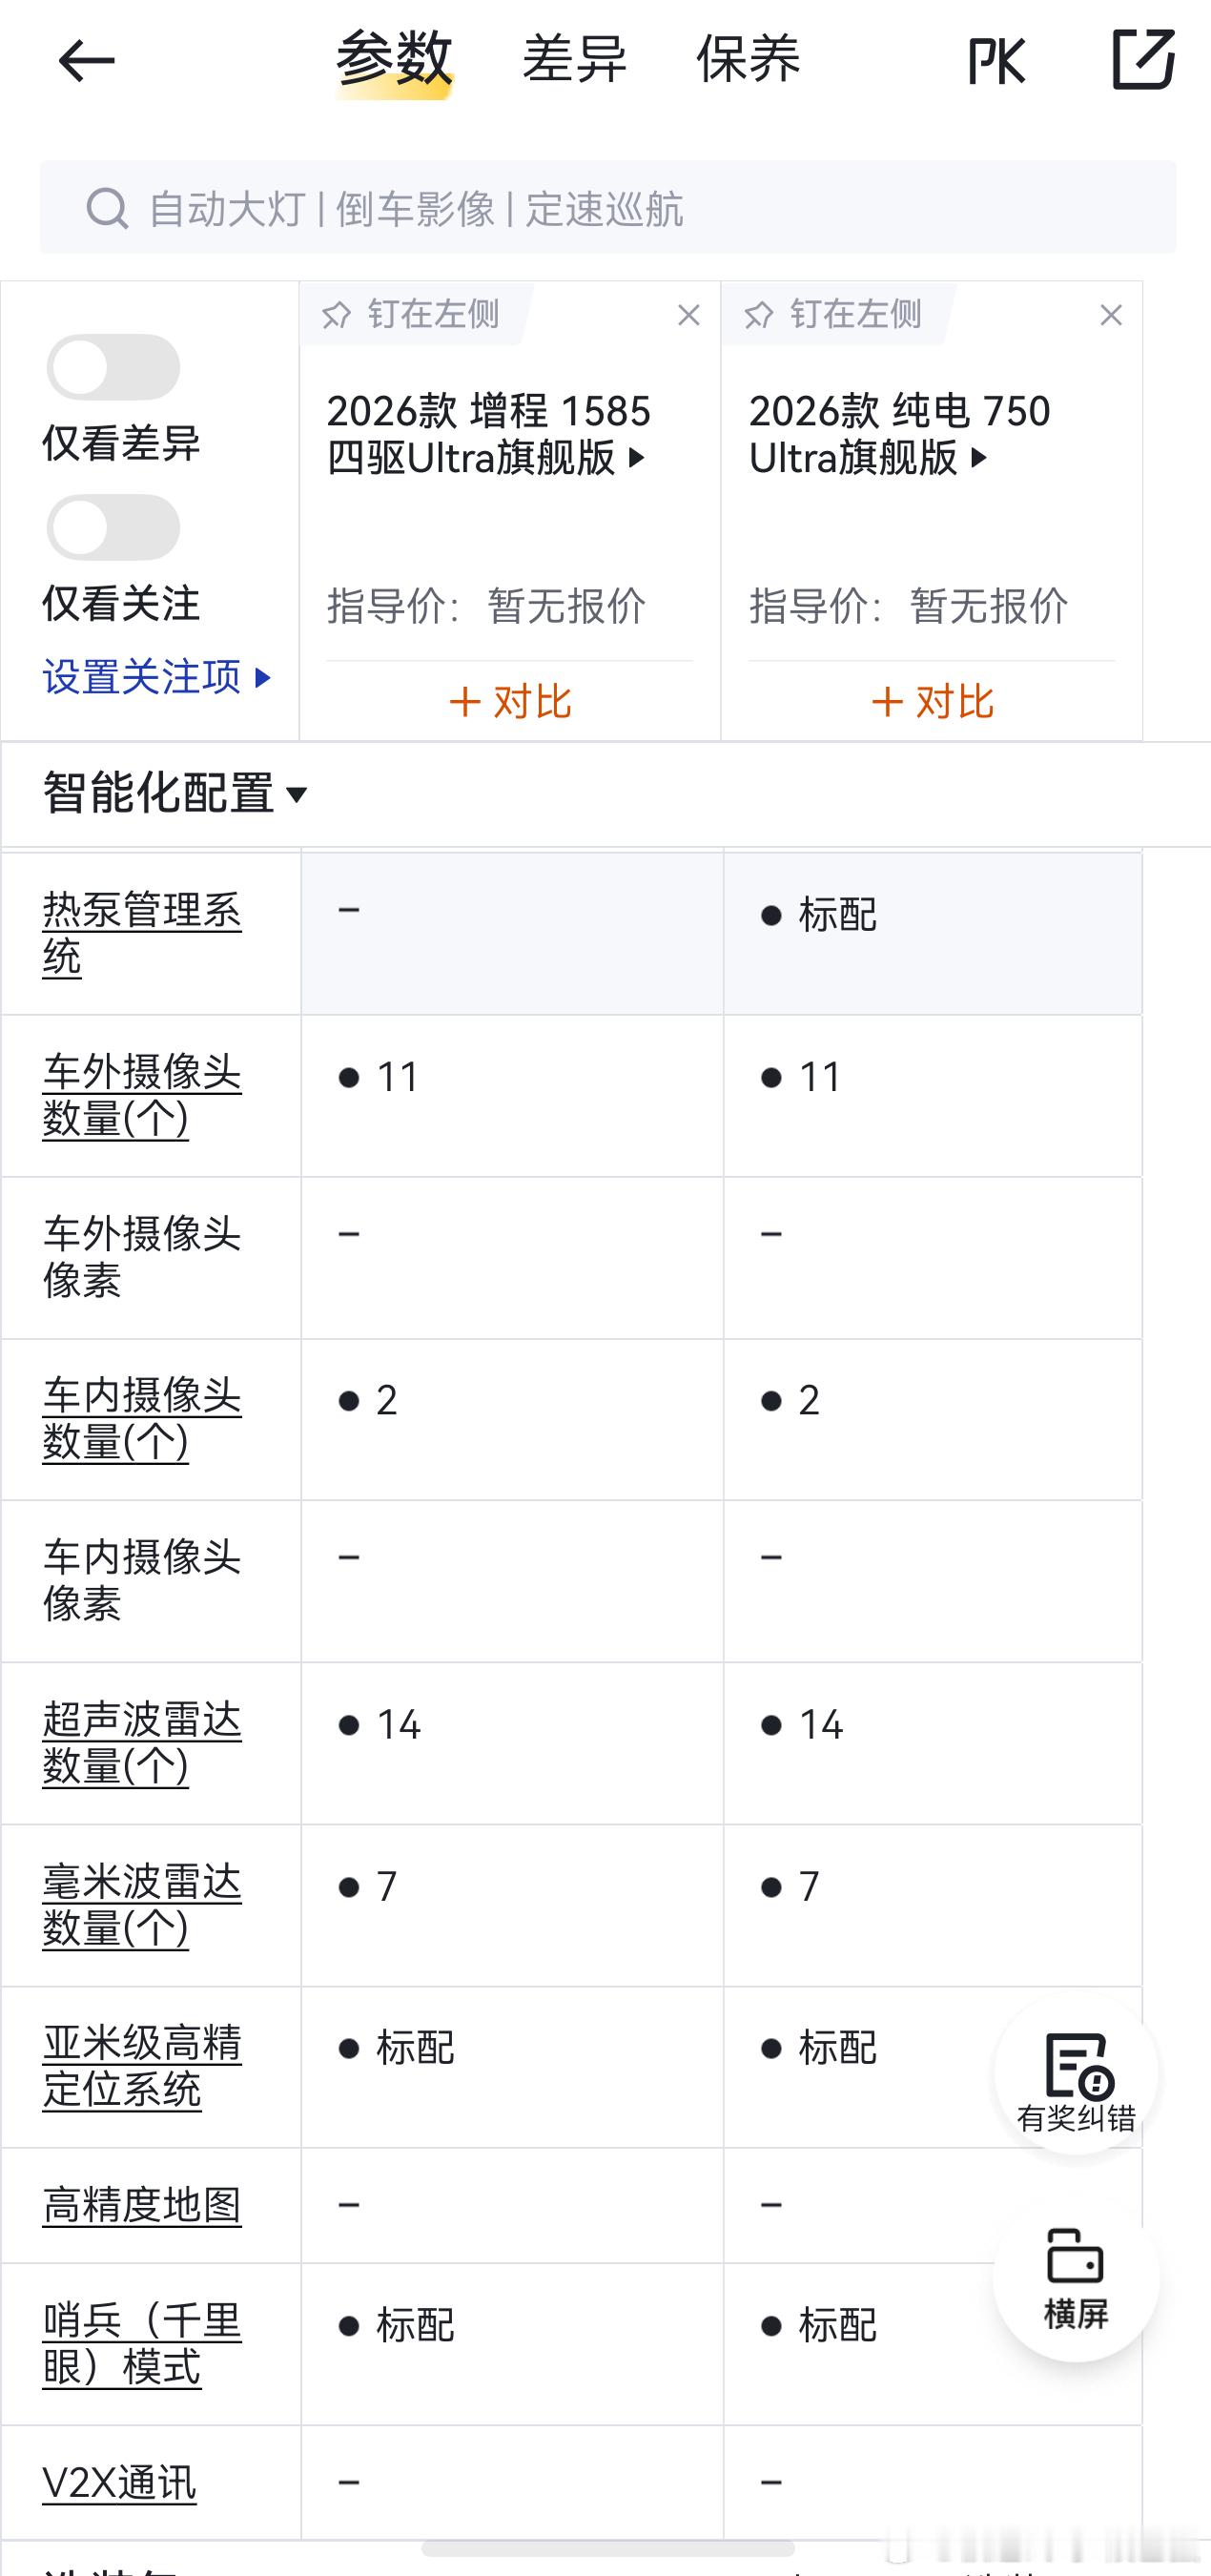Add 增程 1585 to 对比

510,702
